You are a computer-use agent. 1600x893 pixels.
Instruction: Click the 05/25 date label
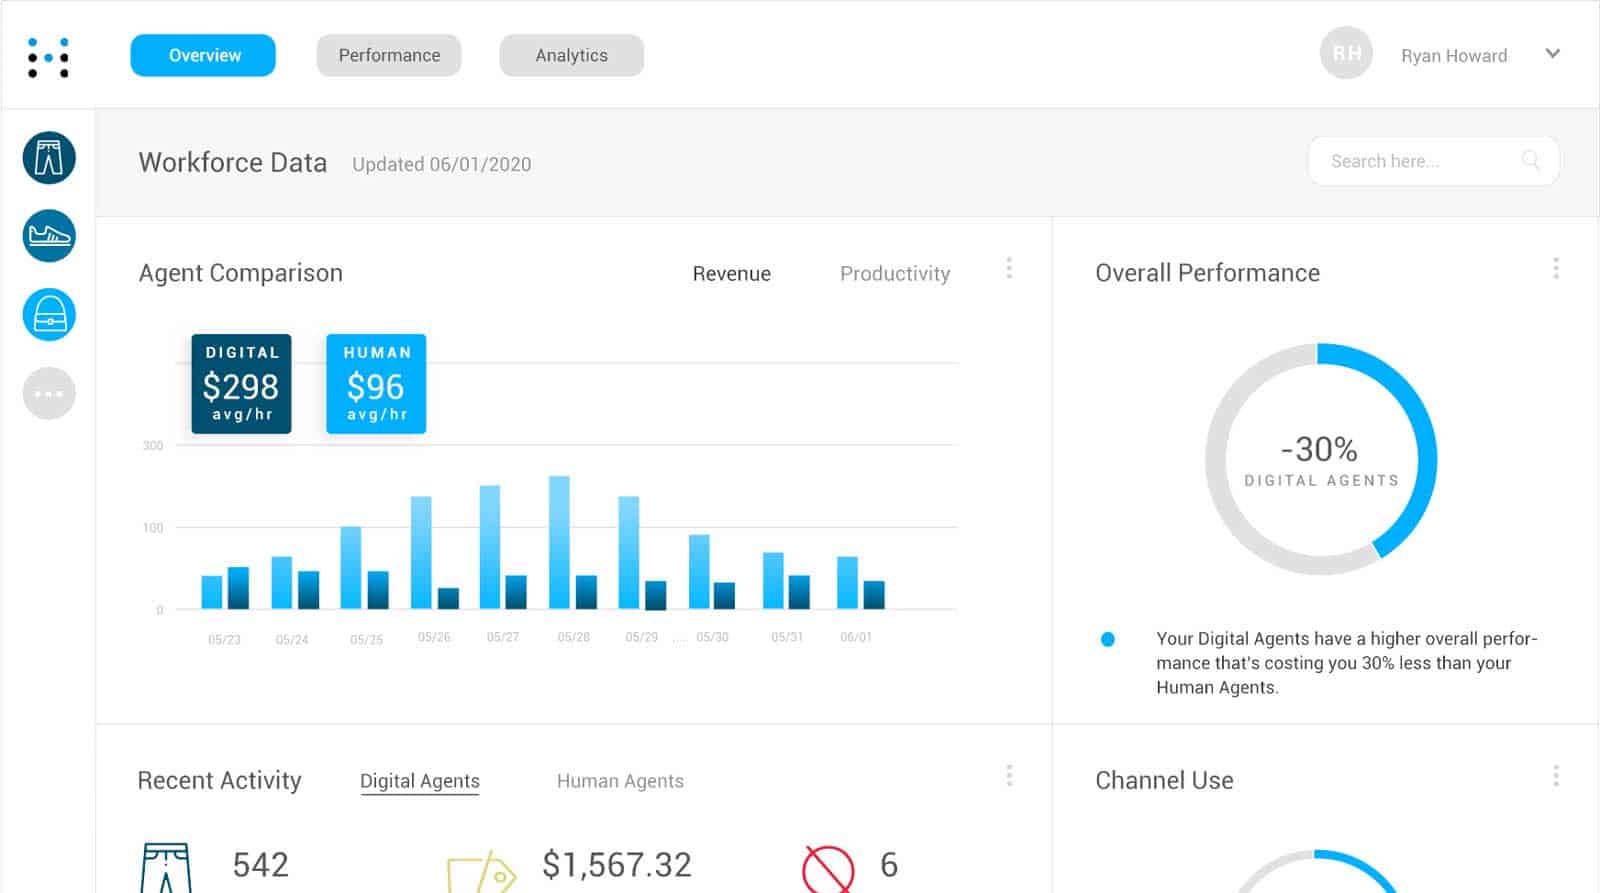pyautogui.click(x=366, y=640)
